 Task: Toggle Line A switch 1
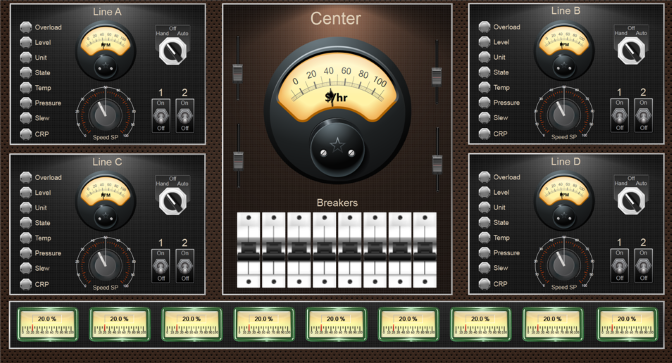[x=161, y=116]
